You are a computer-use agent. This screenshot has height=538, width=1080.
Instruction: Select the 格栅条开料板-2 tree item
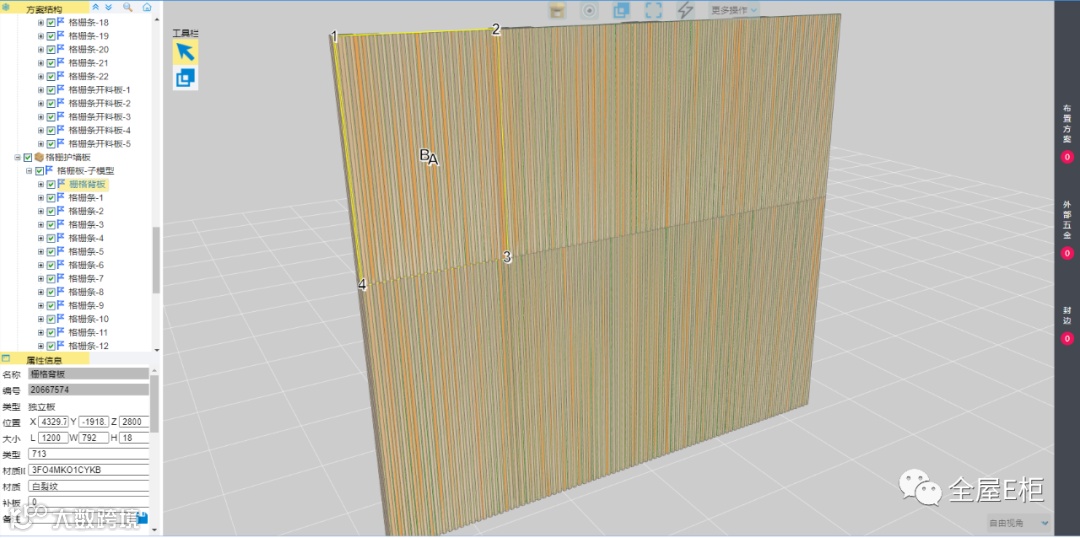tap(100, 103)
